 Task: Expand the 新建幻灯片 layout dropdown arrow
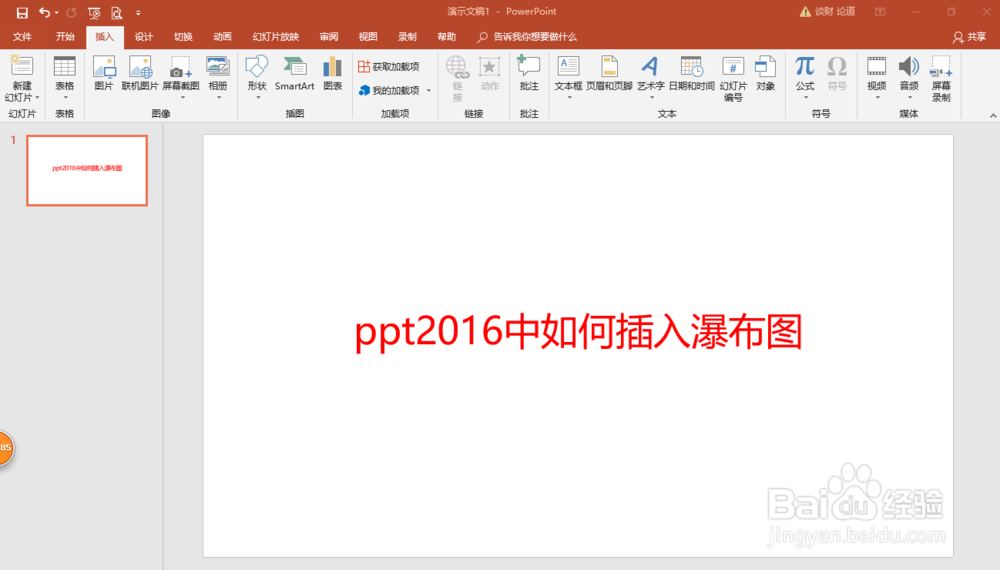point(37,98)
